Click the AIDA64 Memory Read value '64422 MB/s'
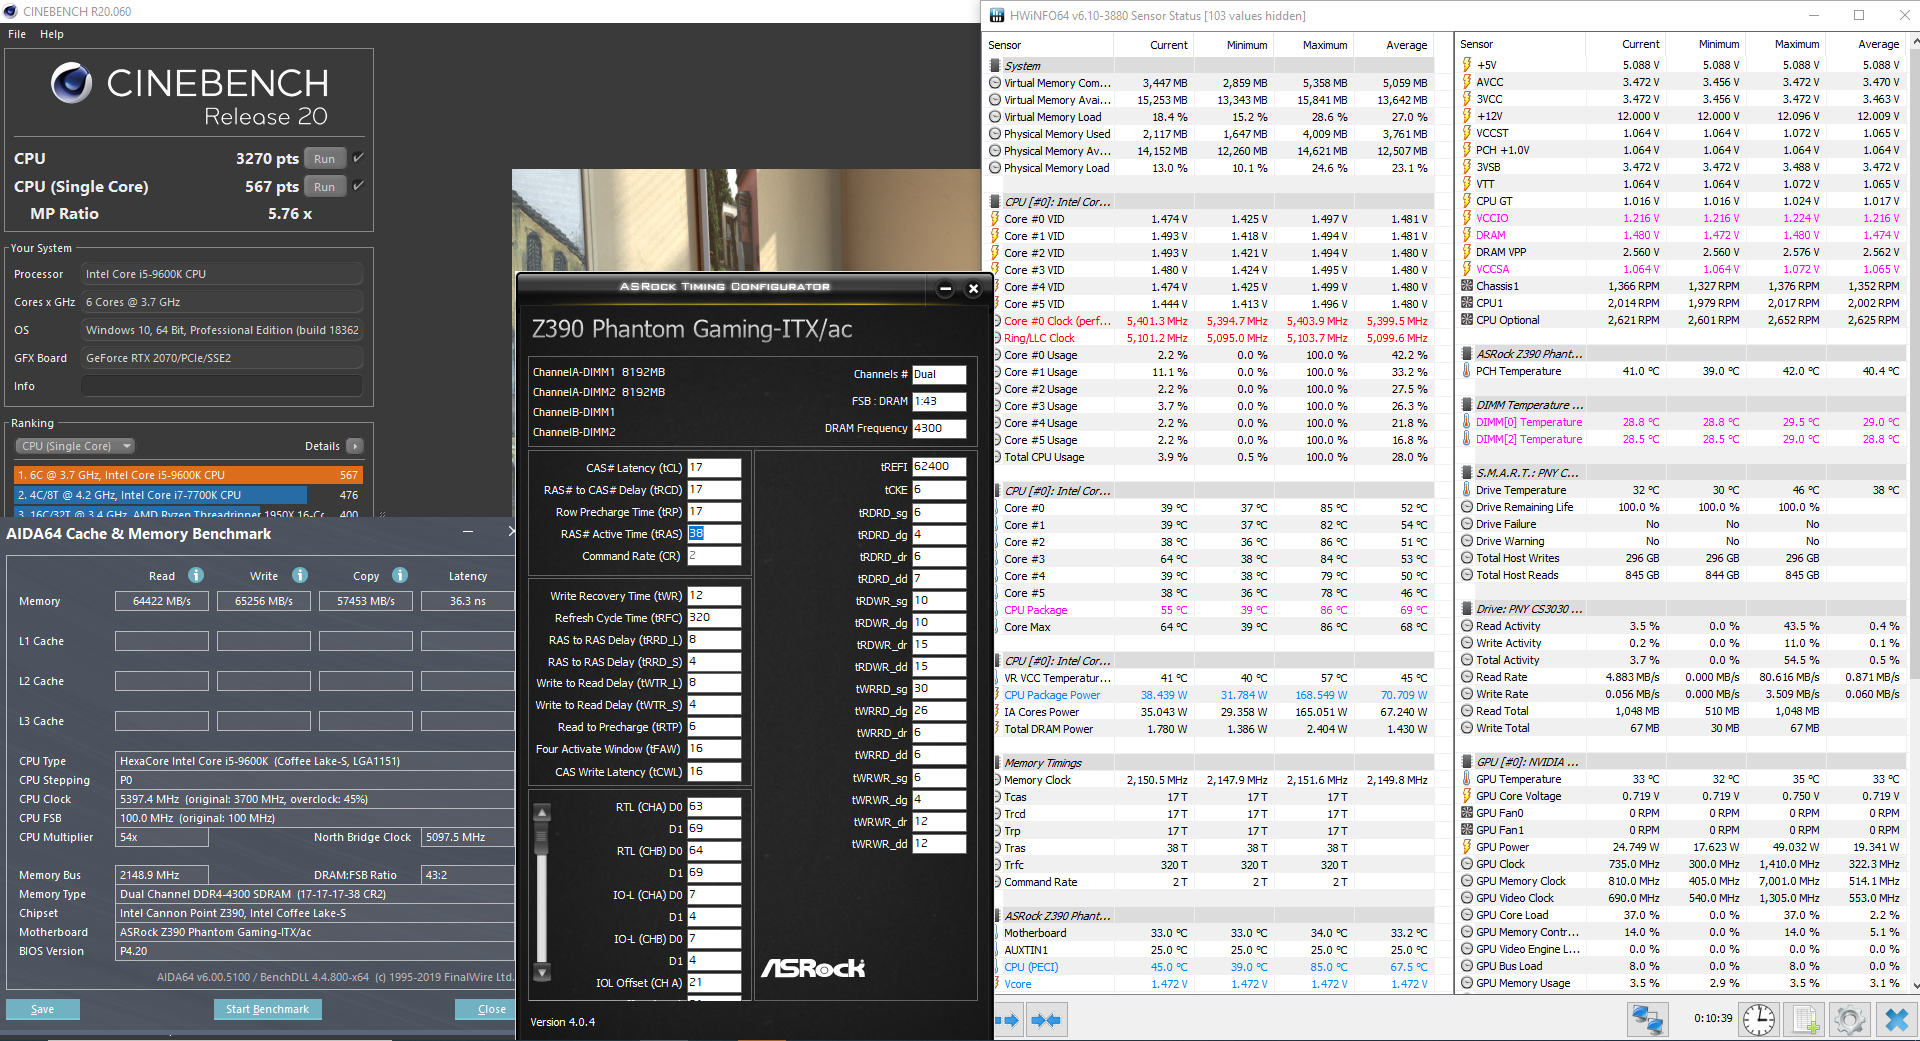Image resolution: width=1920 pixels, height=1041 pixels. (x=162, y=601)
